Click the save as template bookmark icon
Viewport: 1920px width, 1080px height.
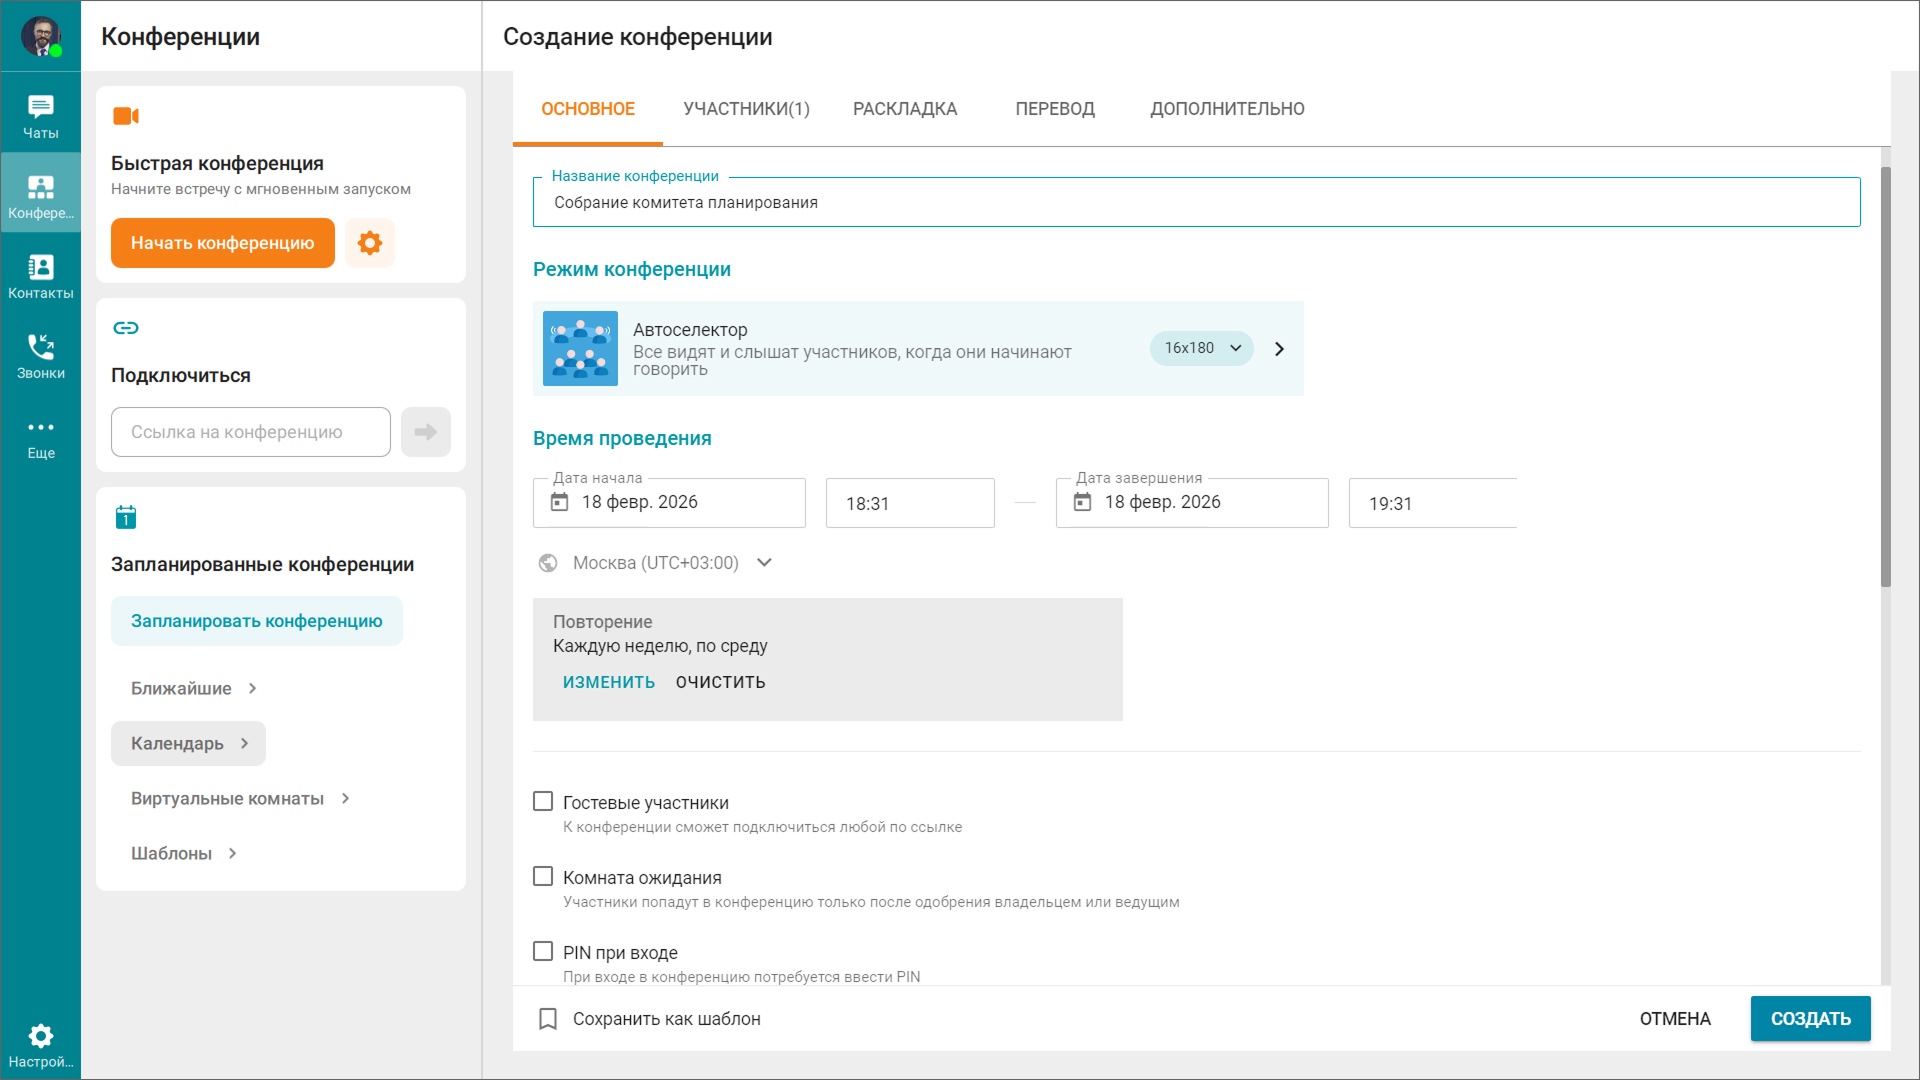click(x=548, y=1019)
